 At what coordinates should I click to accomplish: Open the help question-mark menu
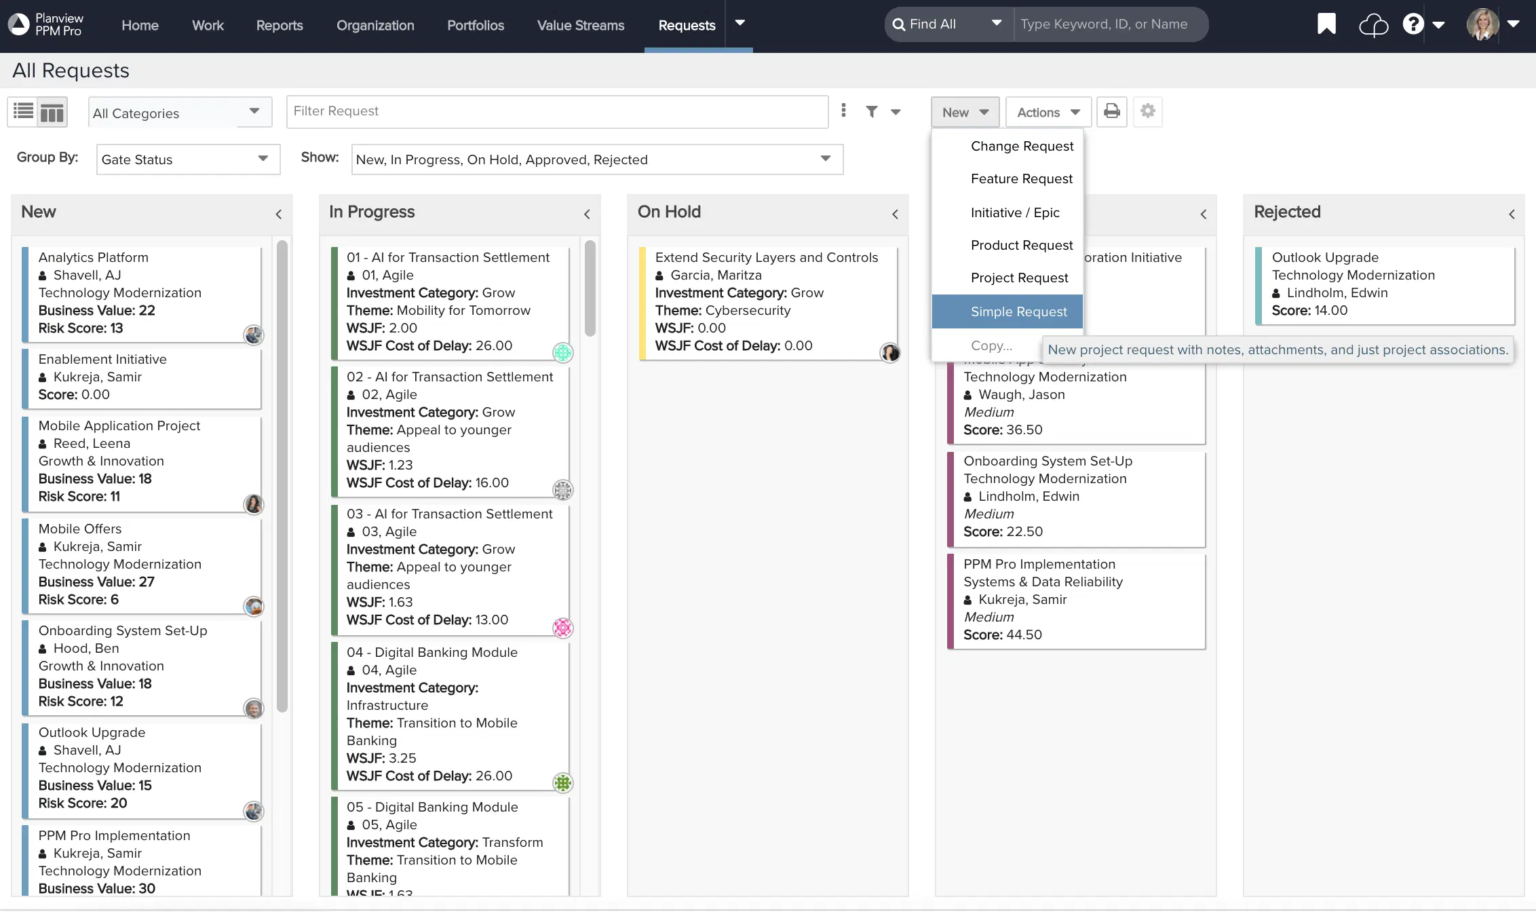tap(1412, 23)
